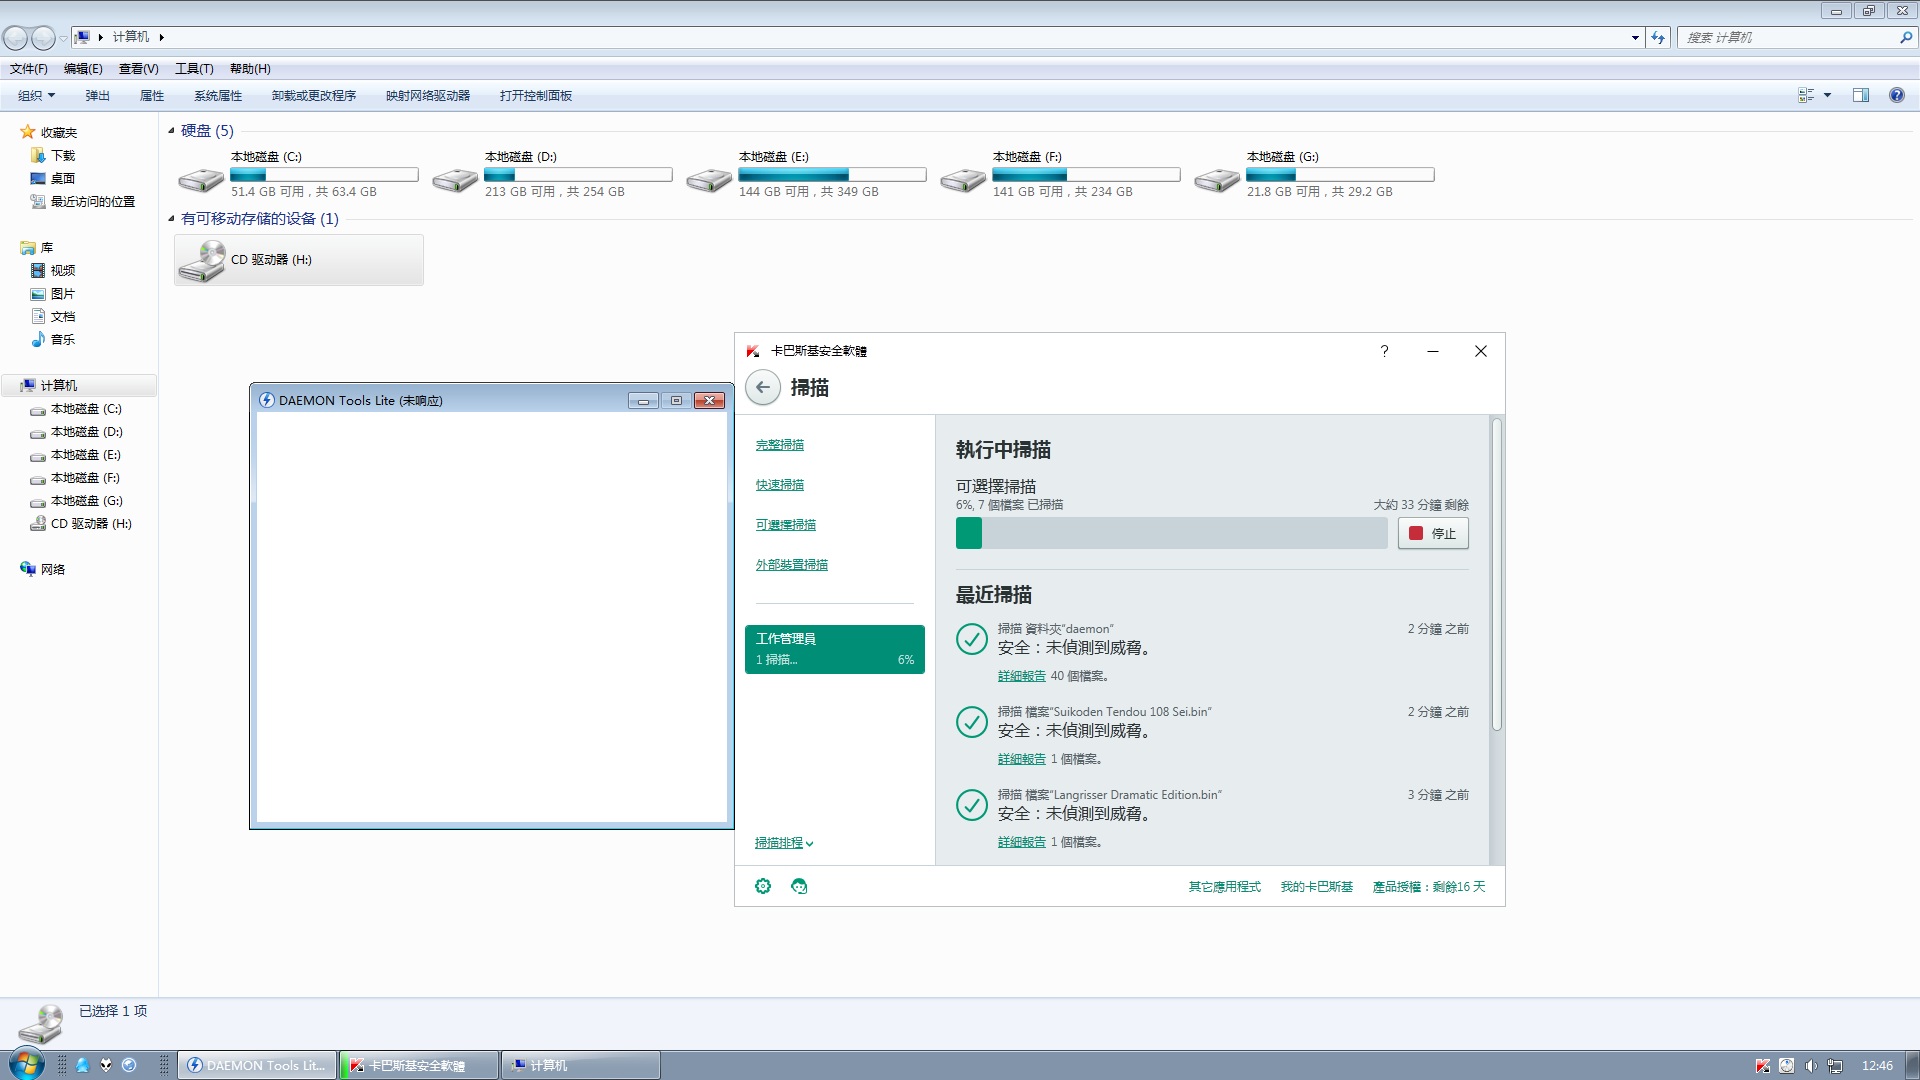
Task: Open the Edit menu in Explorer
Action: [83, 69]
